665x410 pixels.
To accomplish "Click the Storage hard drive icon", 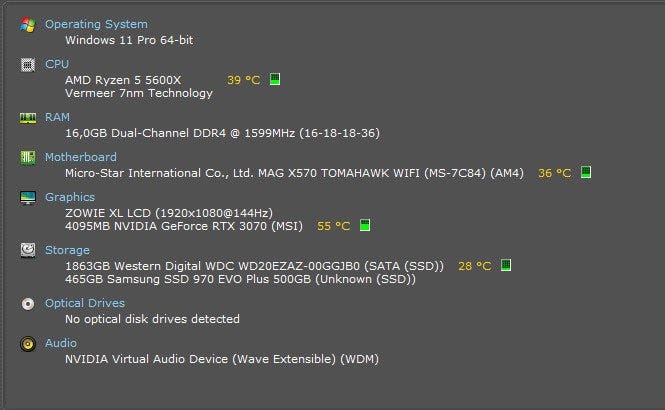I will click(28, 250).
